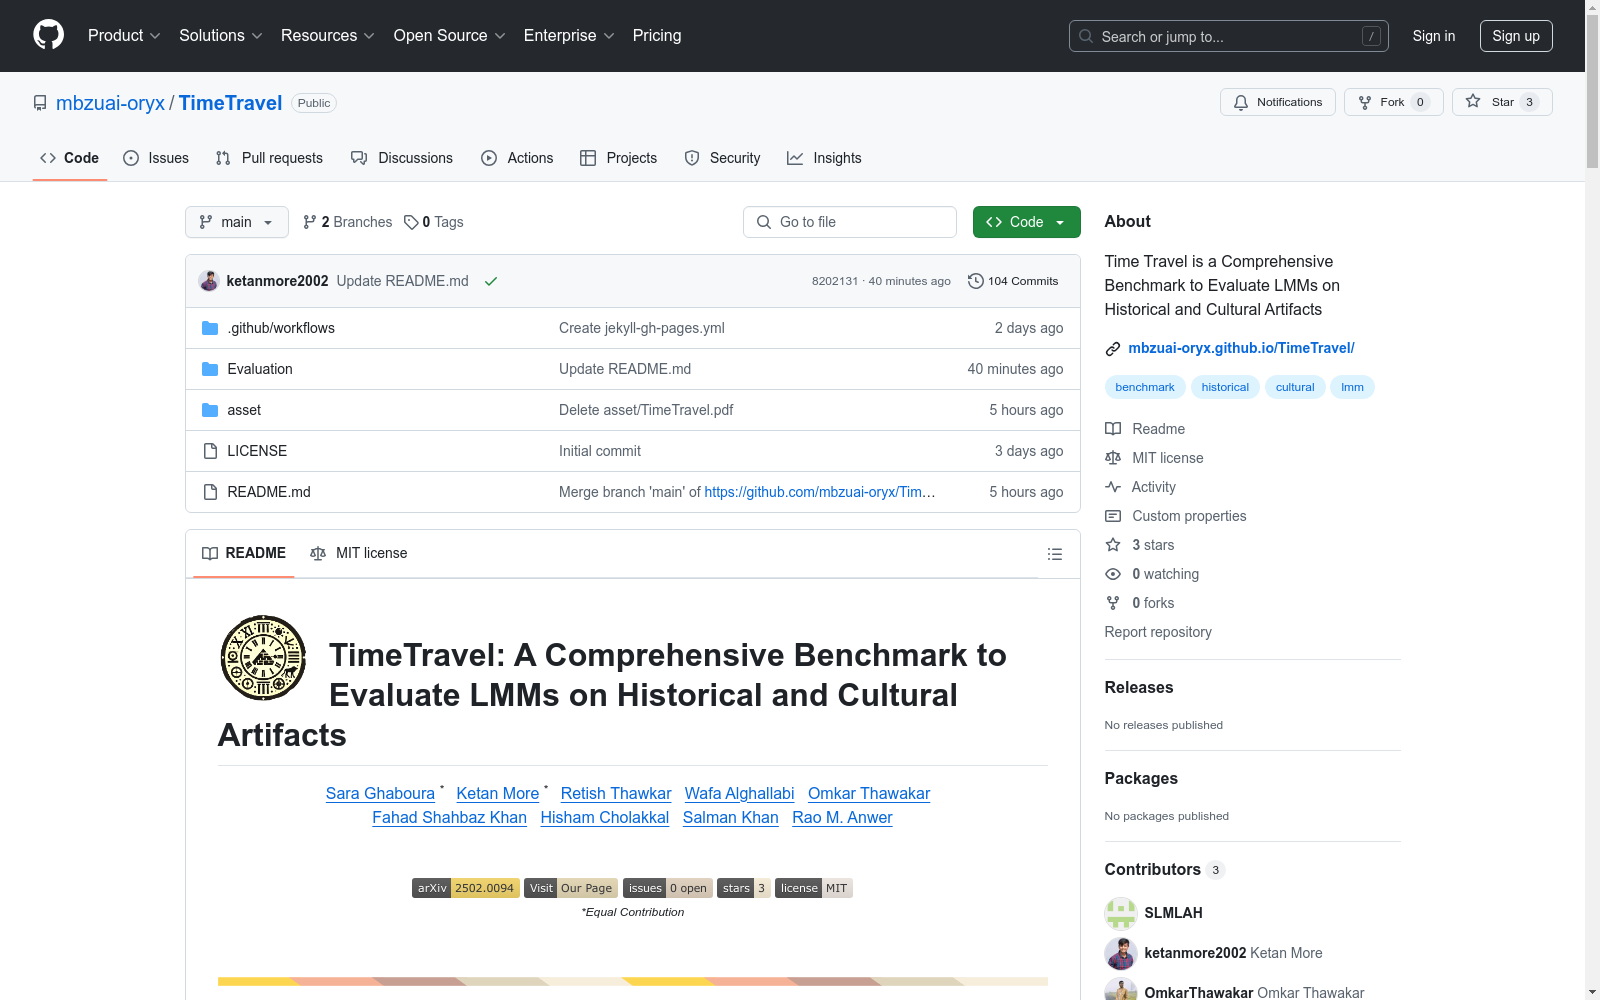Image resolution: width=1600 pixels, height=1000 pixels.
Task: Click the TimeTravel clock logo image
Action: (x=263, y=658)
